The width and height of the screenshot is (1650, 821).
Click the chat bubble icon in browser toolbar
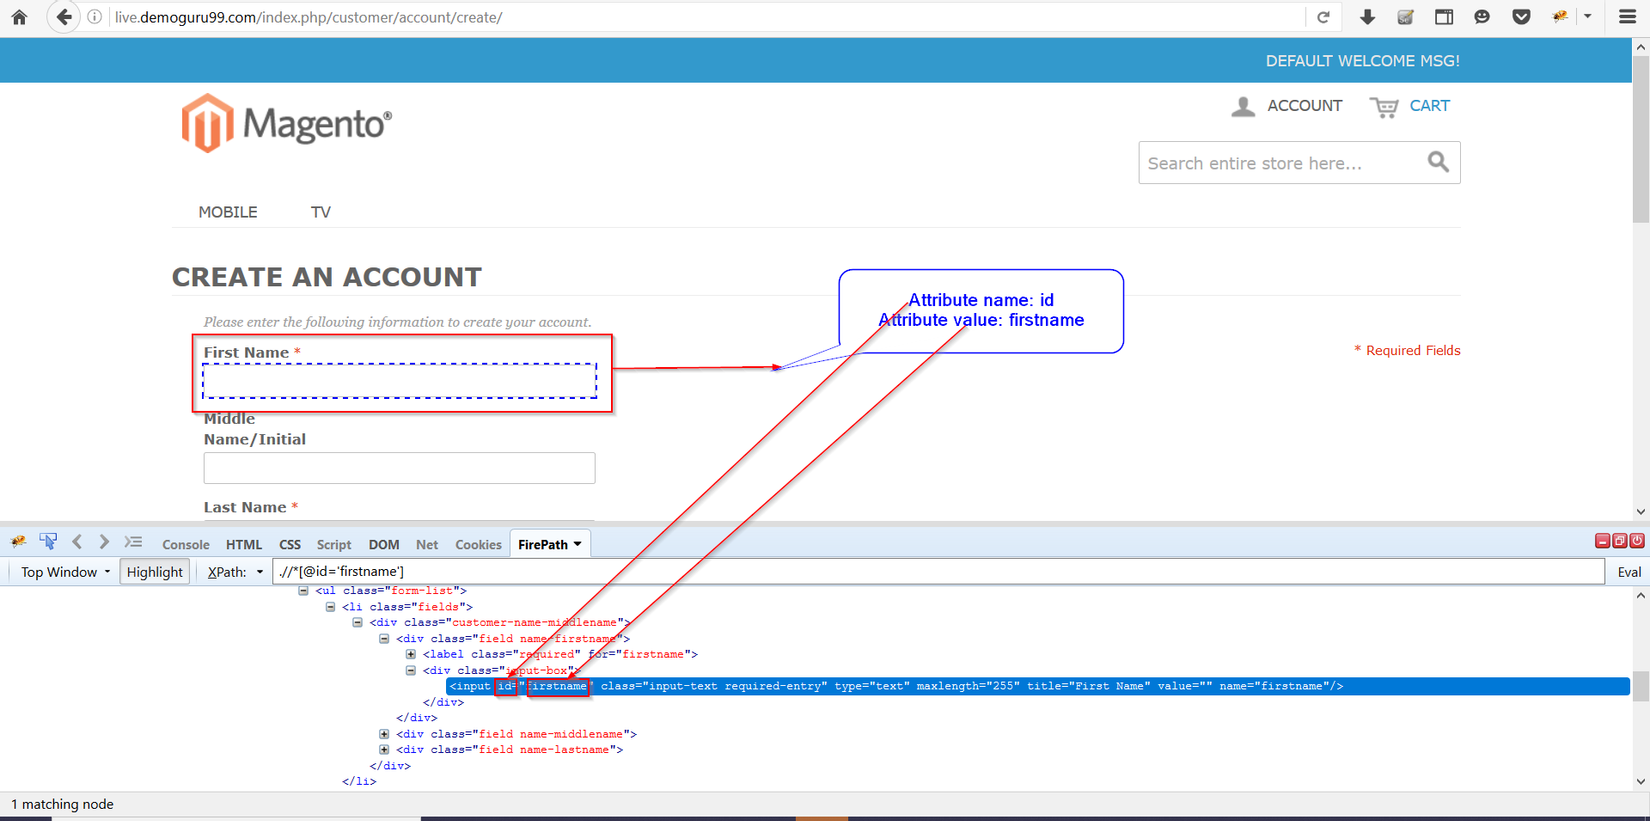(x=1482, y=17)
